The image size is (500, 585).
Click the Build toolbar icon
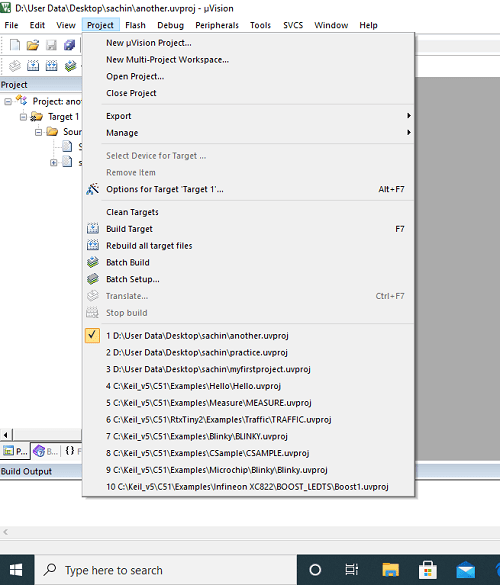(x=33, y=66)
